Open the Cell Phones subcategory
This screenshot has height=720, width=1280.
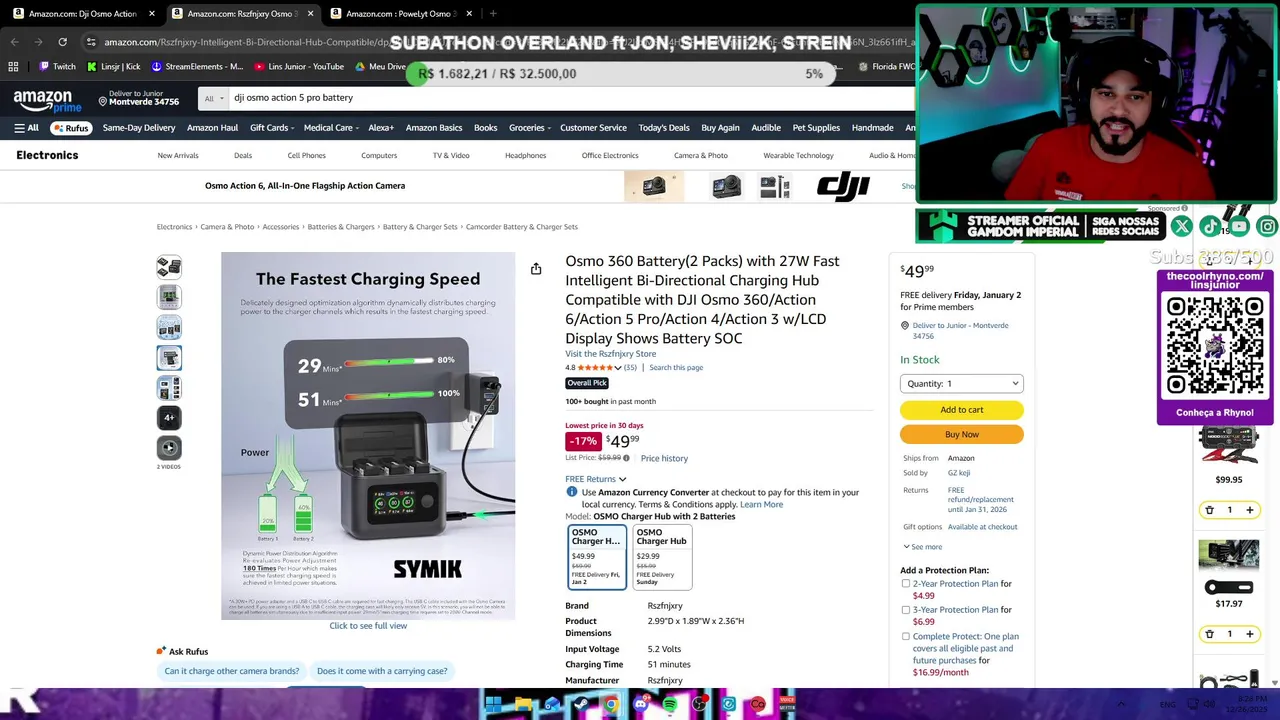coord(306,155)
